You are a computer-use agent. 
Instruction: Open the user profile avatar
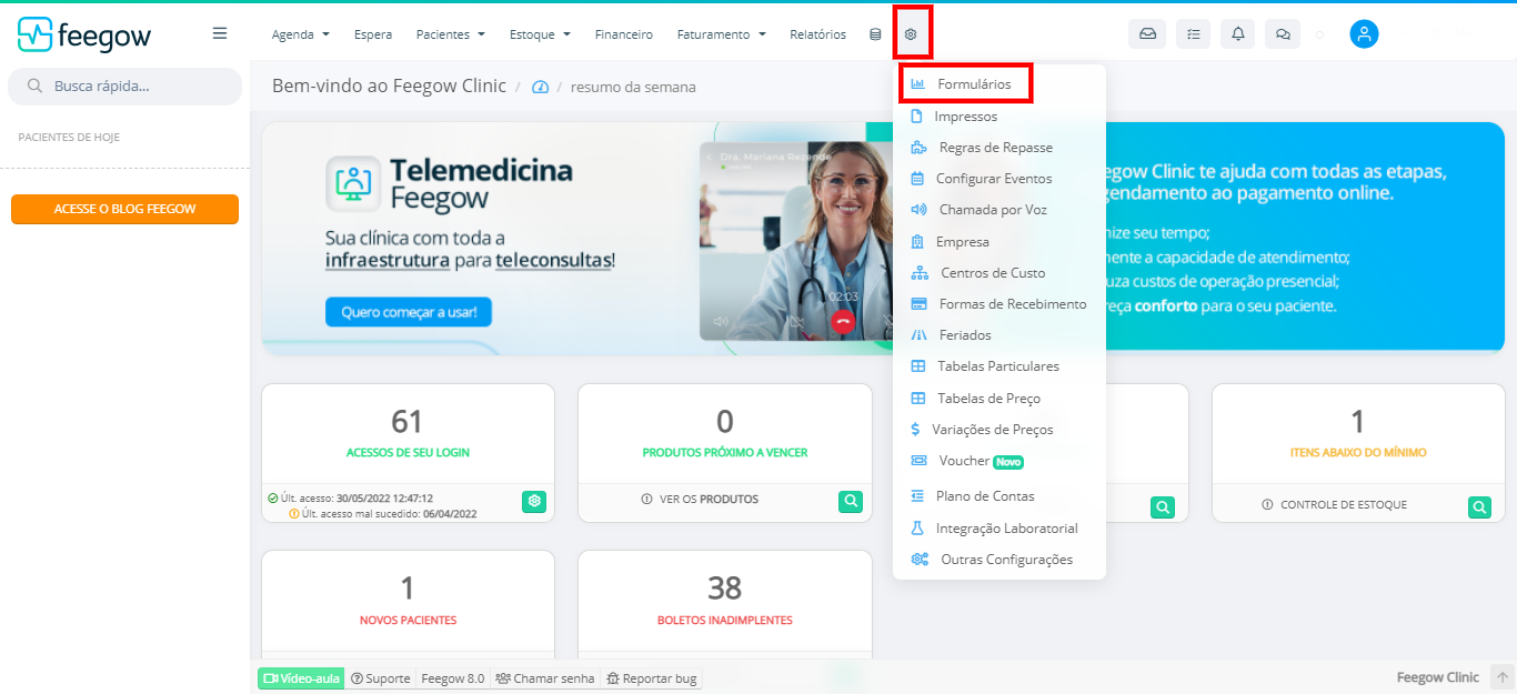[1364, 34]
